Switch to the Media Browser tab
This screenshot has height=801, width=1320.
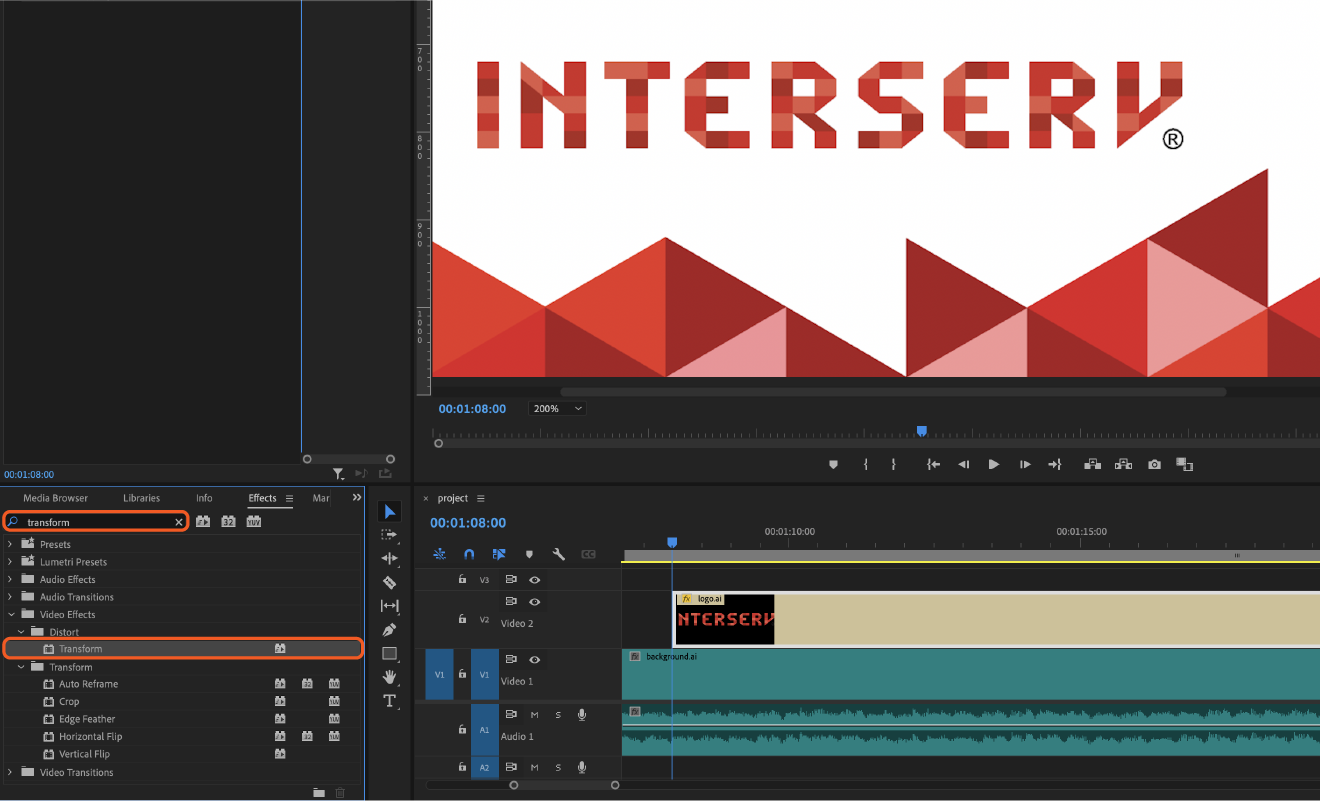(55, 498)
